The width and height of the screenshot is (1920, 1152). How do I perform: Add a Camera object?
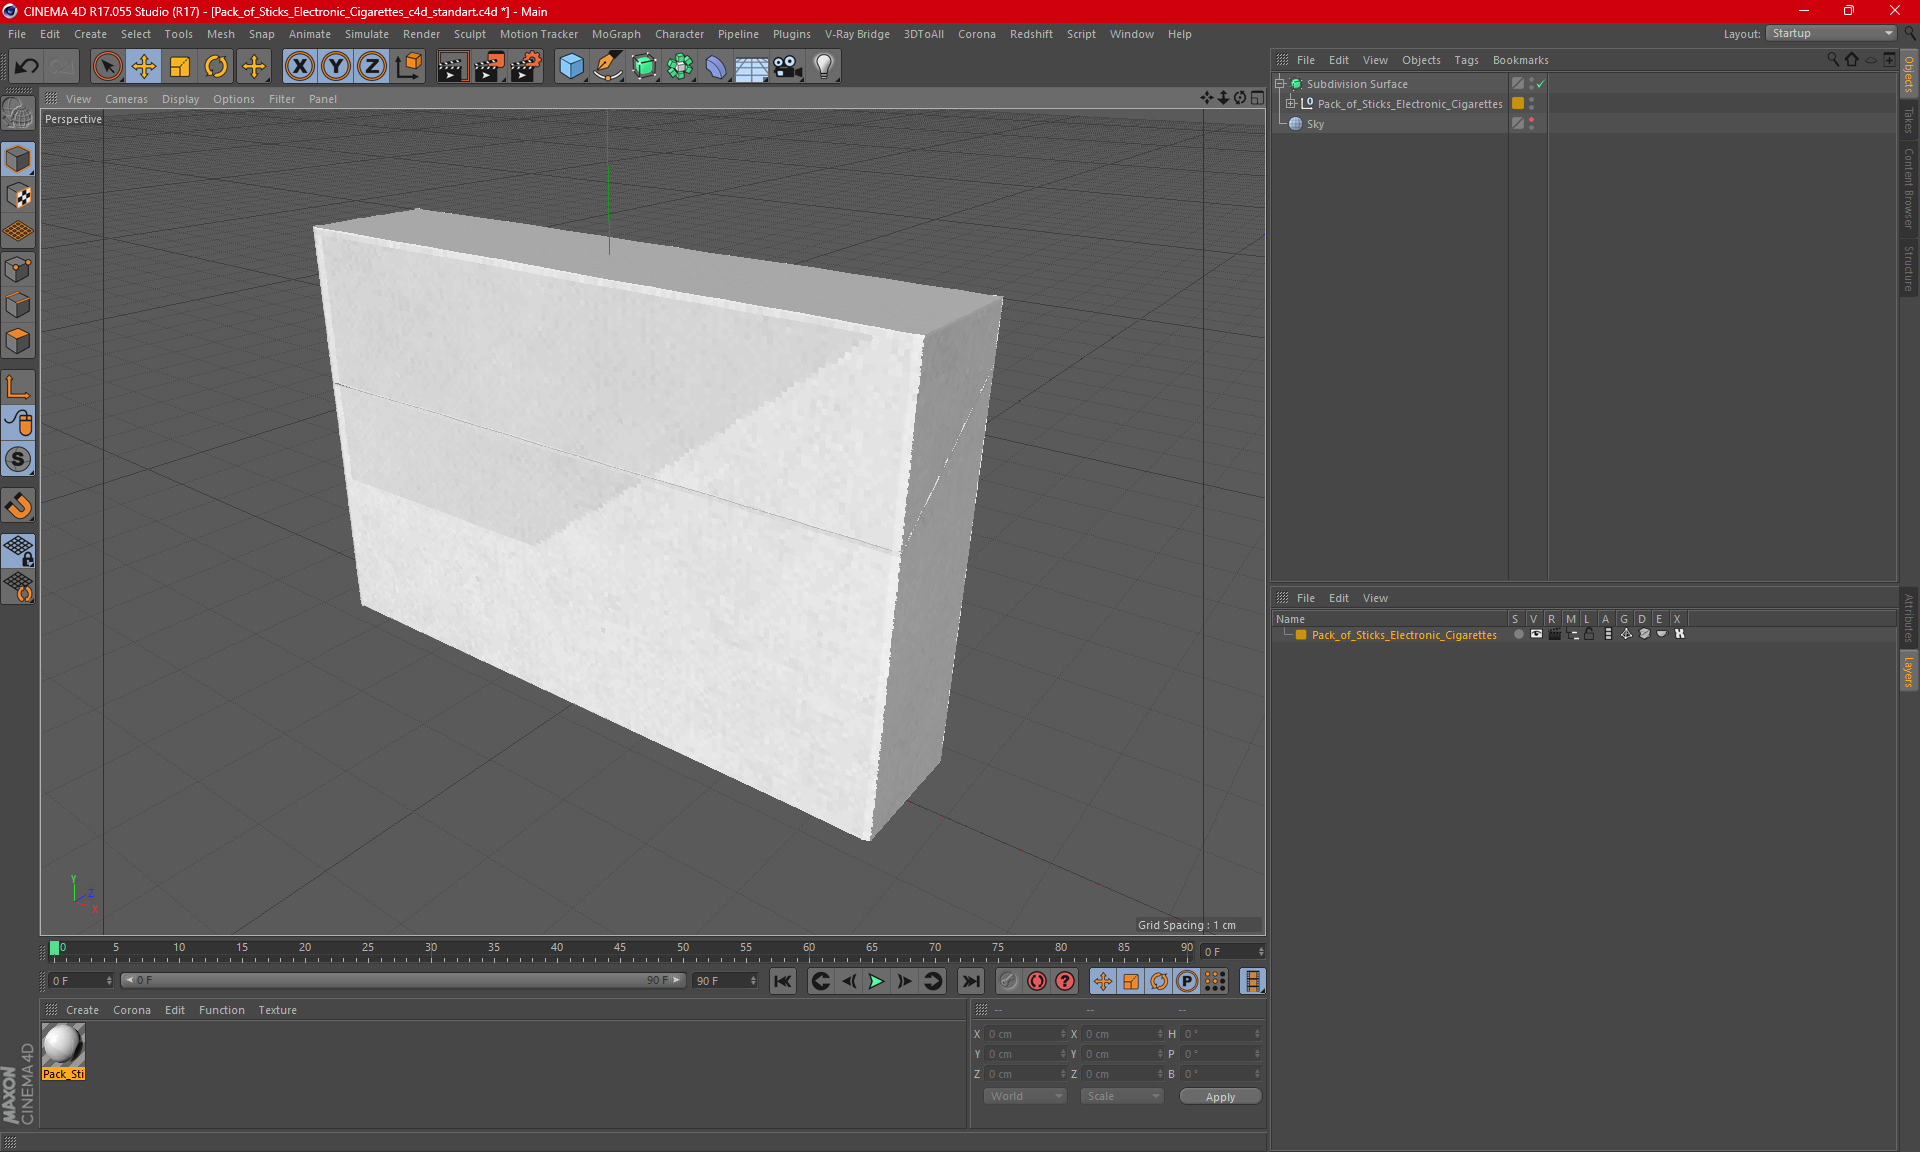coord(788,67)
